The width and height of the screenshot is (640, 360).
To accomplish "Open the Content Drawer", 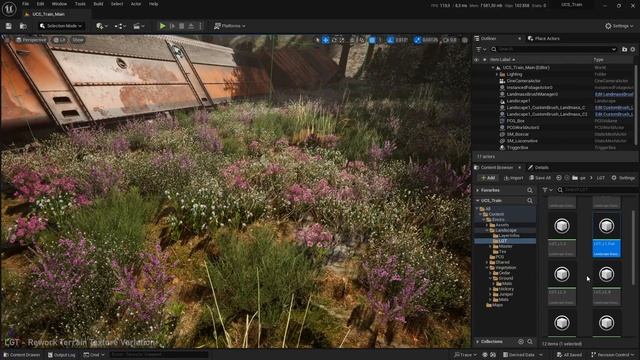I will click(22, 355).
